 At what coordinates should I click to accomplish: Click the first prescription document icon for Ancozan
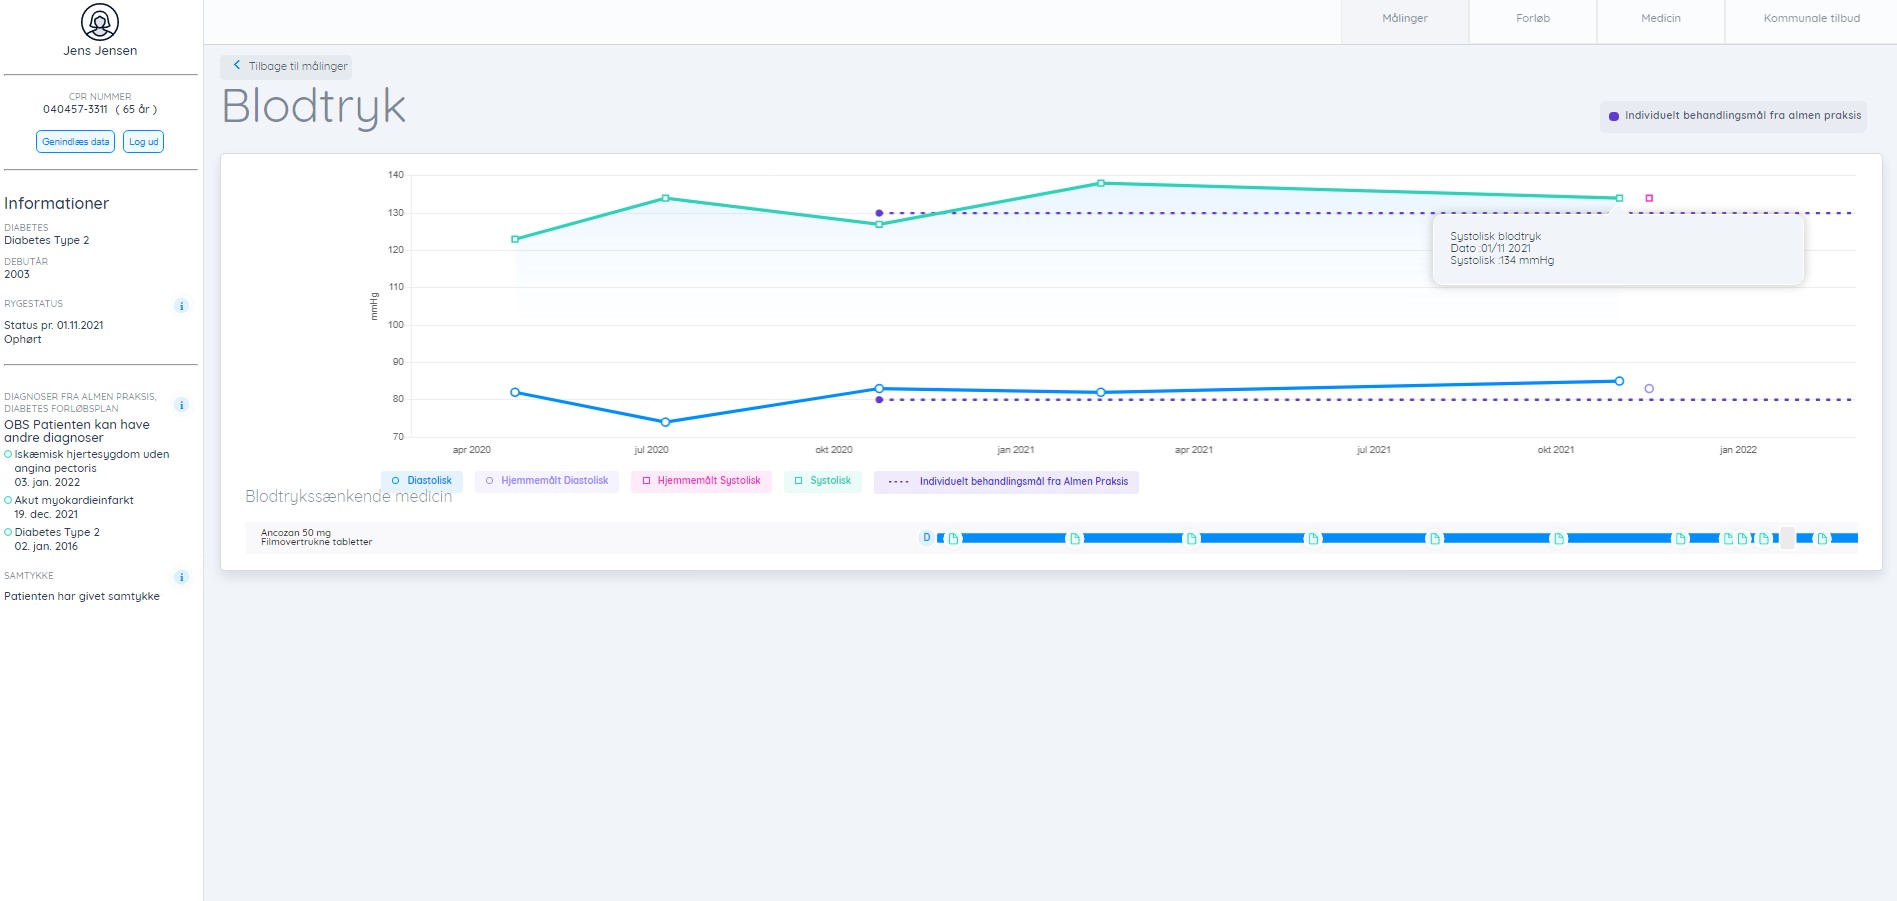click(x=953, y=539)
